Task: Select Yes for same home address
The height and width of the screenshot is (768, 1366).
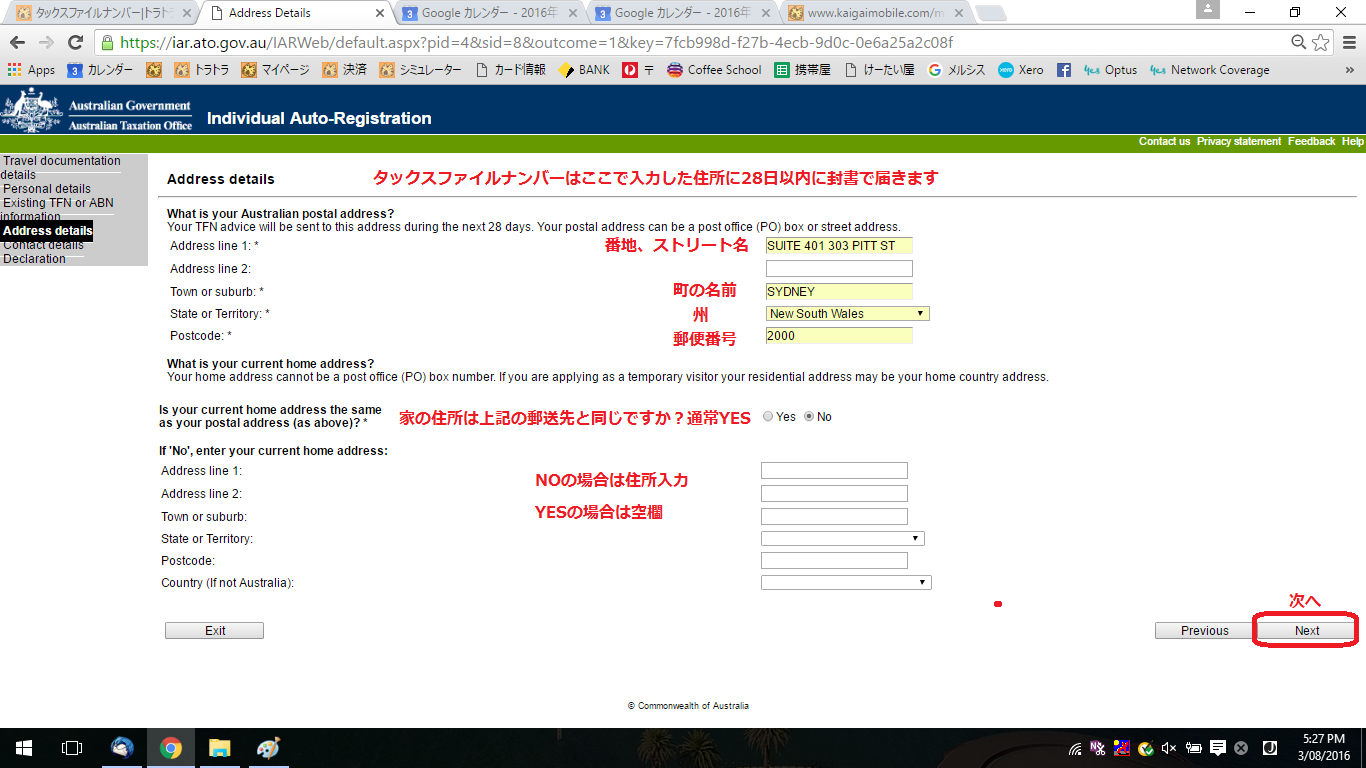Action: pyautogui.click(x=768, y=417)
